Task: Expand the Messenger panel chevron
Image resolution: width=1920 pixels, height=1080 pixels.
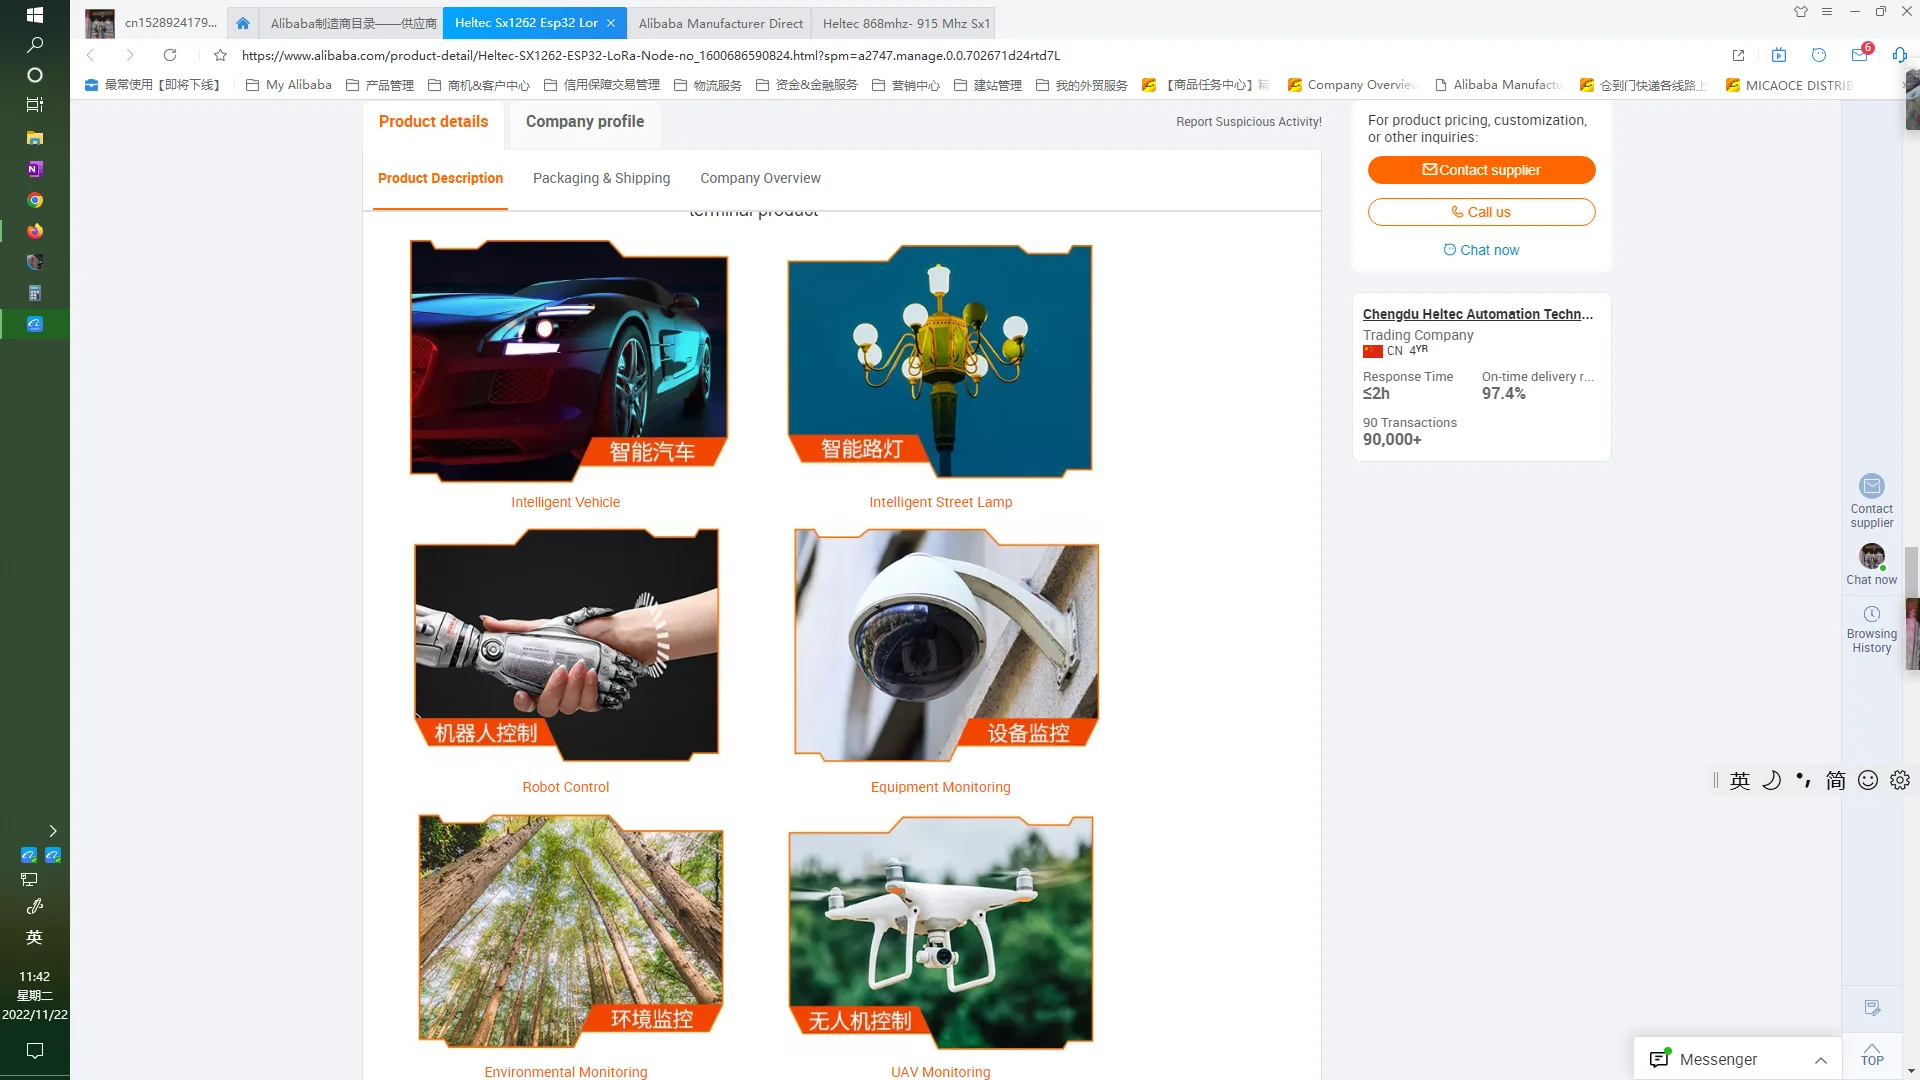Action: point(1821,1060)
